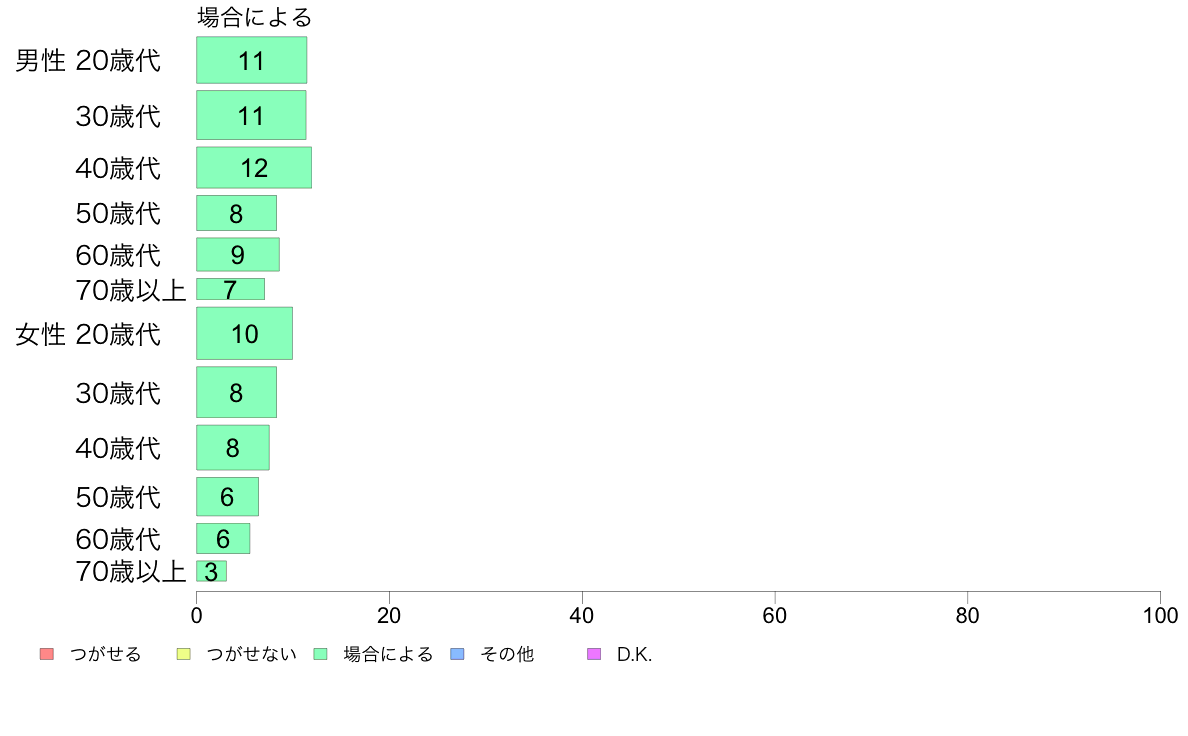Screen dimensions: 1188x736
Task: Click the 100 tick on the x-axis
Action: pyautogui.click(x=1160, y=615)
